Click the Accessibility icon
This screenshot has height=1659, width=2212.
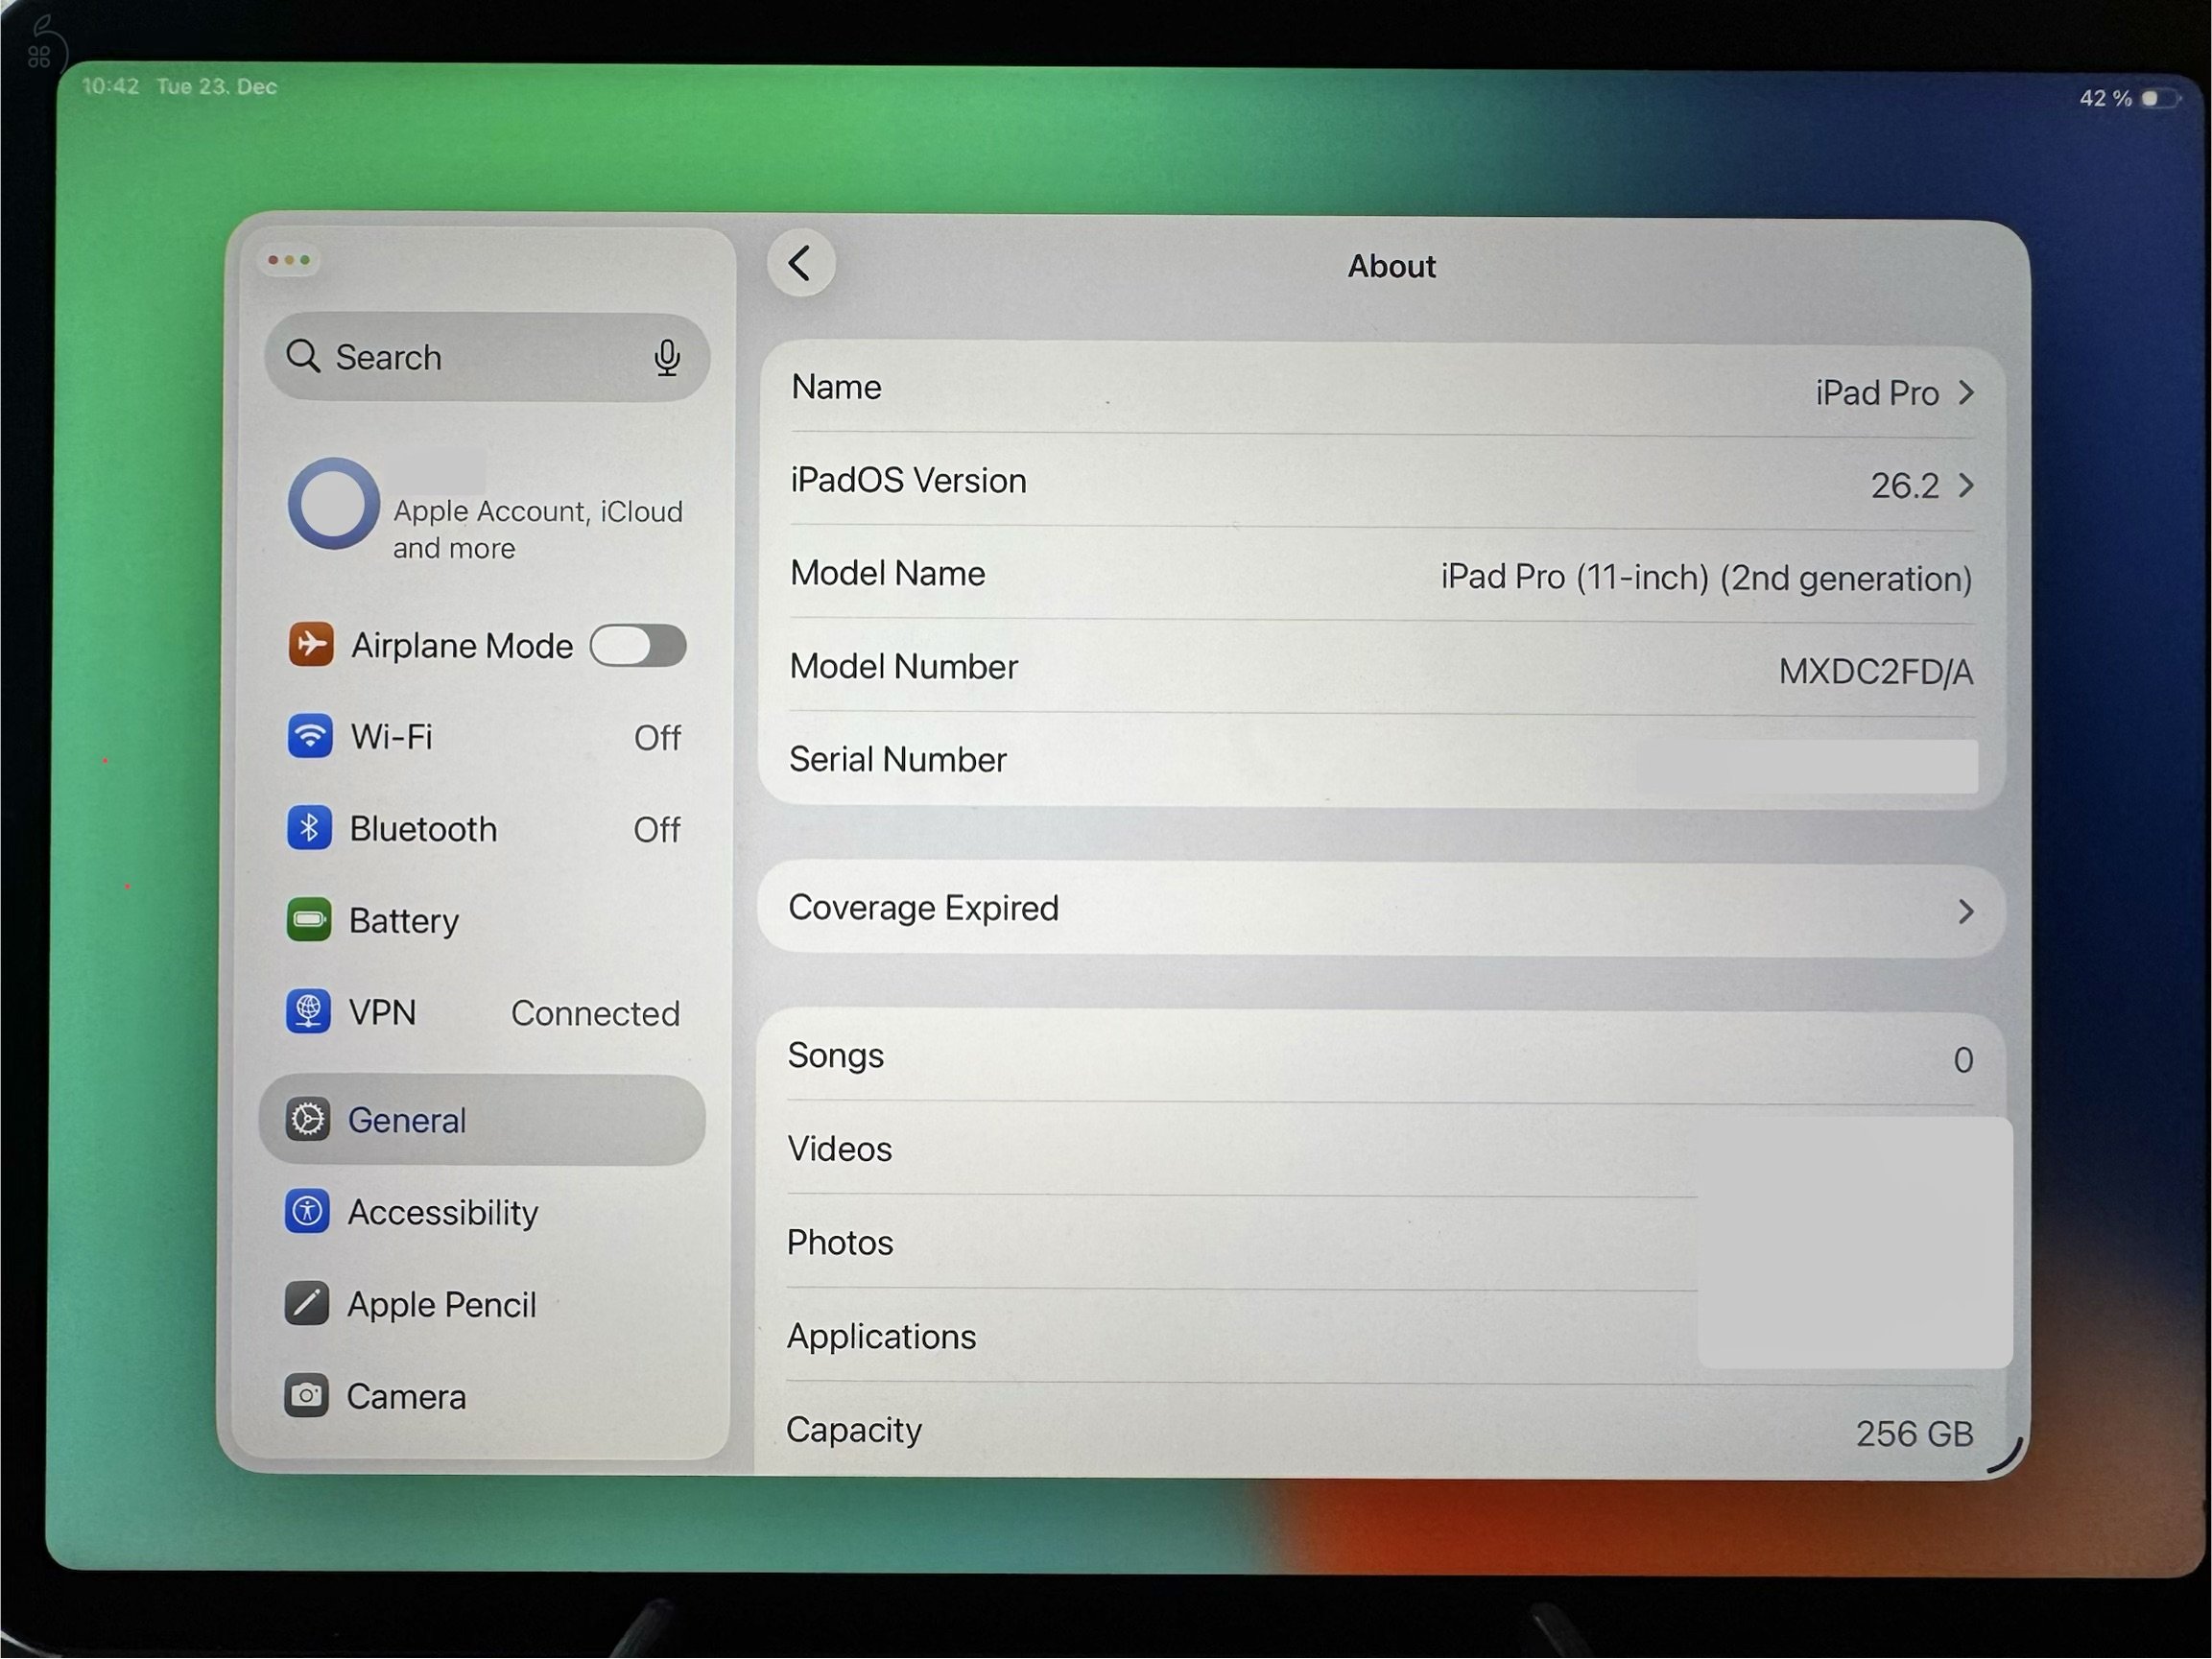click(305, 1212)
